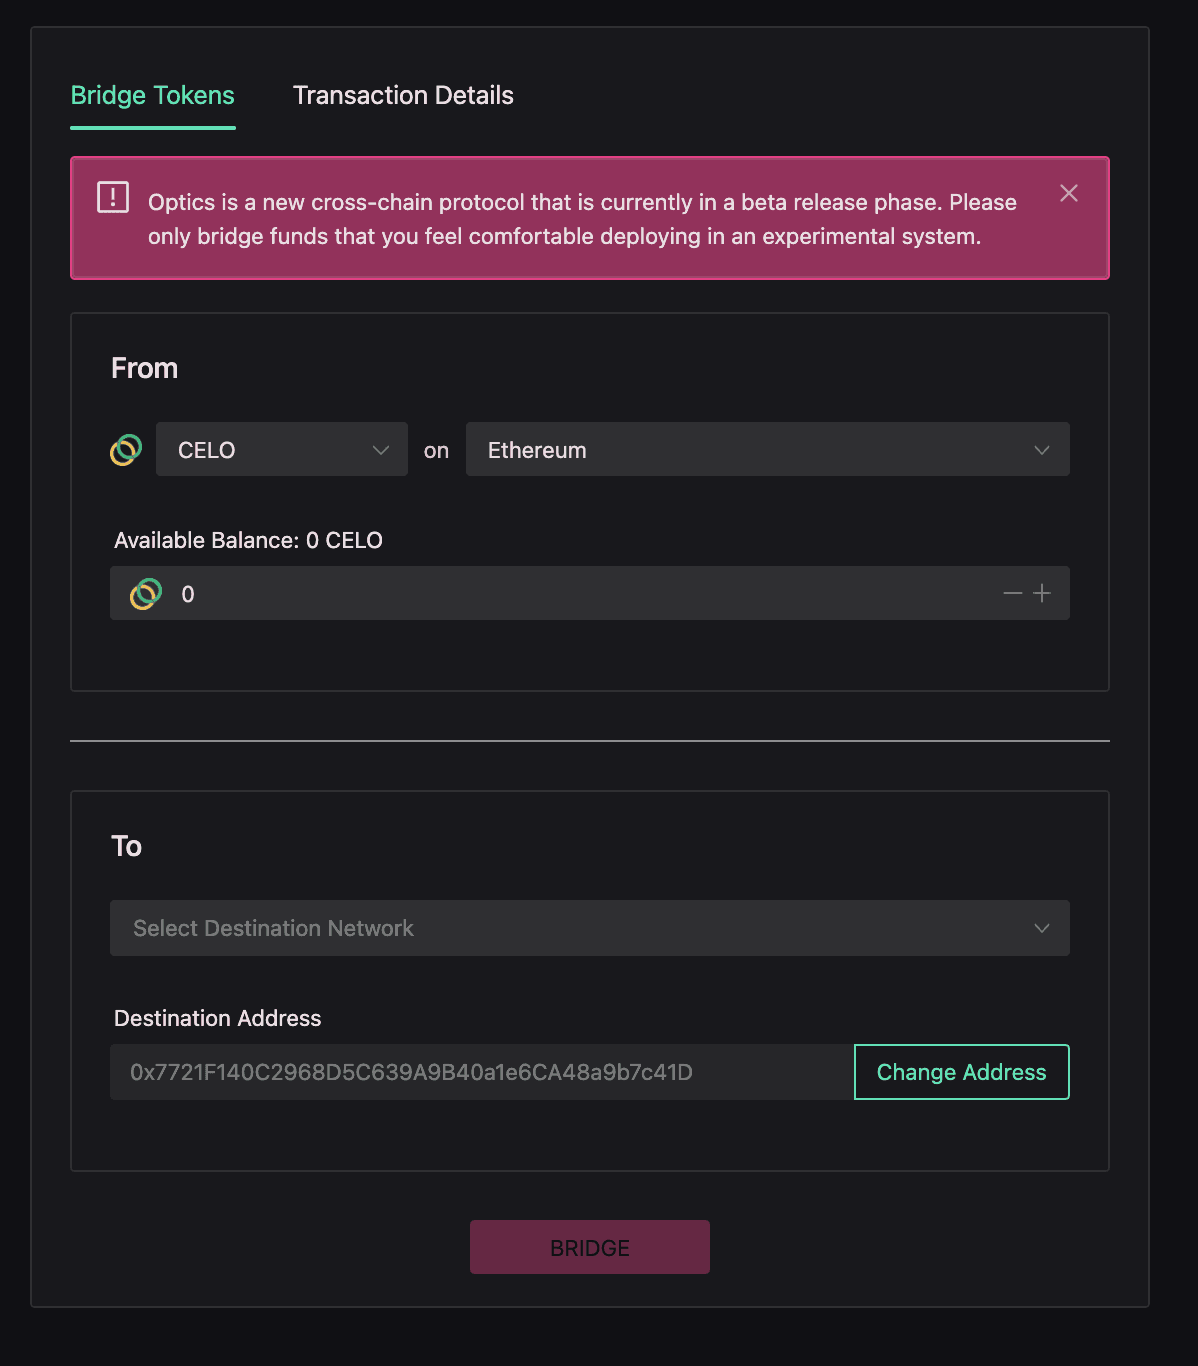
Task: Click the Change Address button
Action: point(962,1072)
